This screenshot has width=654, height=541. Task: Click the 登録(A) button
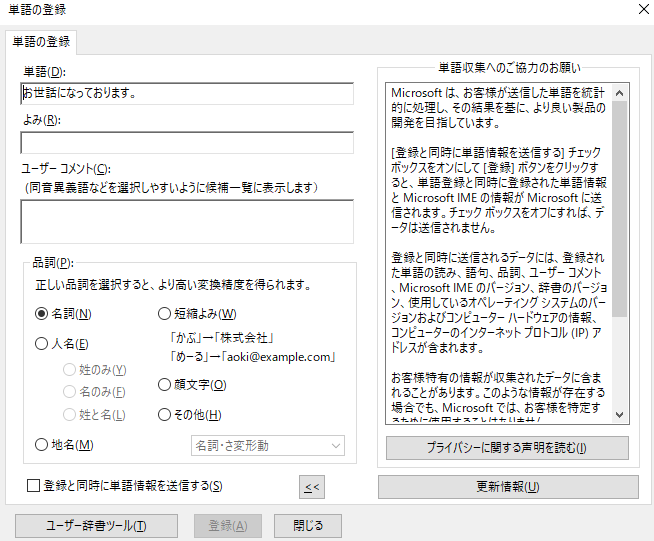[x=228, y=526]
